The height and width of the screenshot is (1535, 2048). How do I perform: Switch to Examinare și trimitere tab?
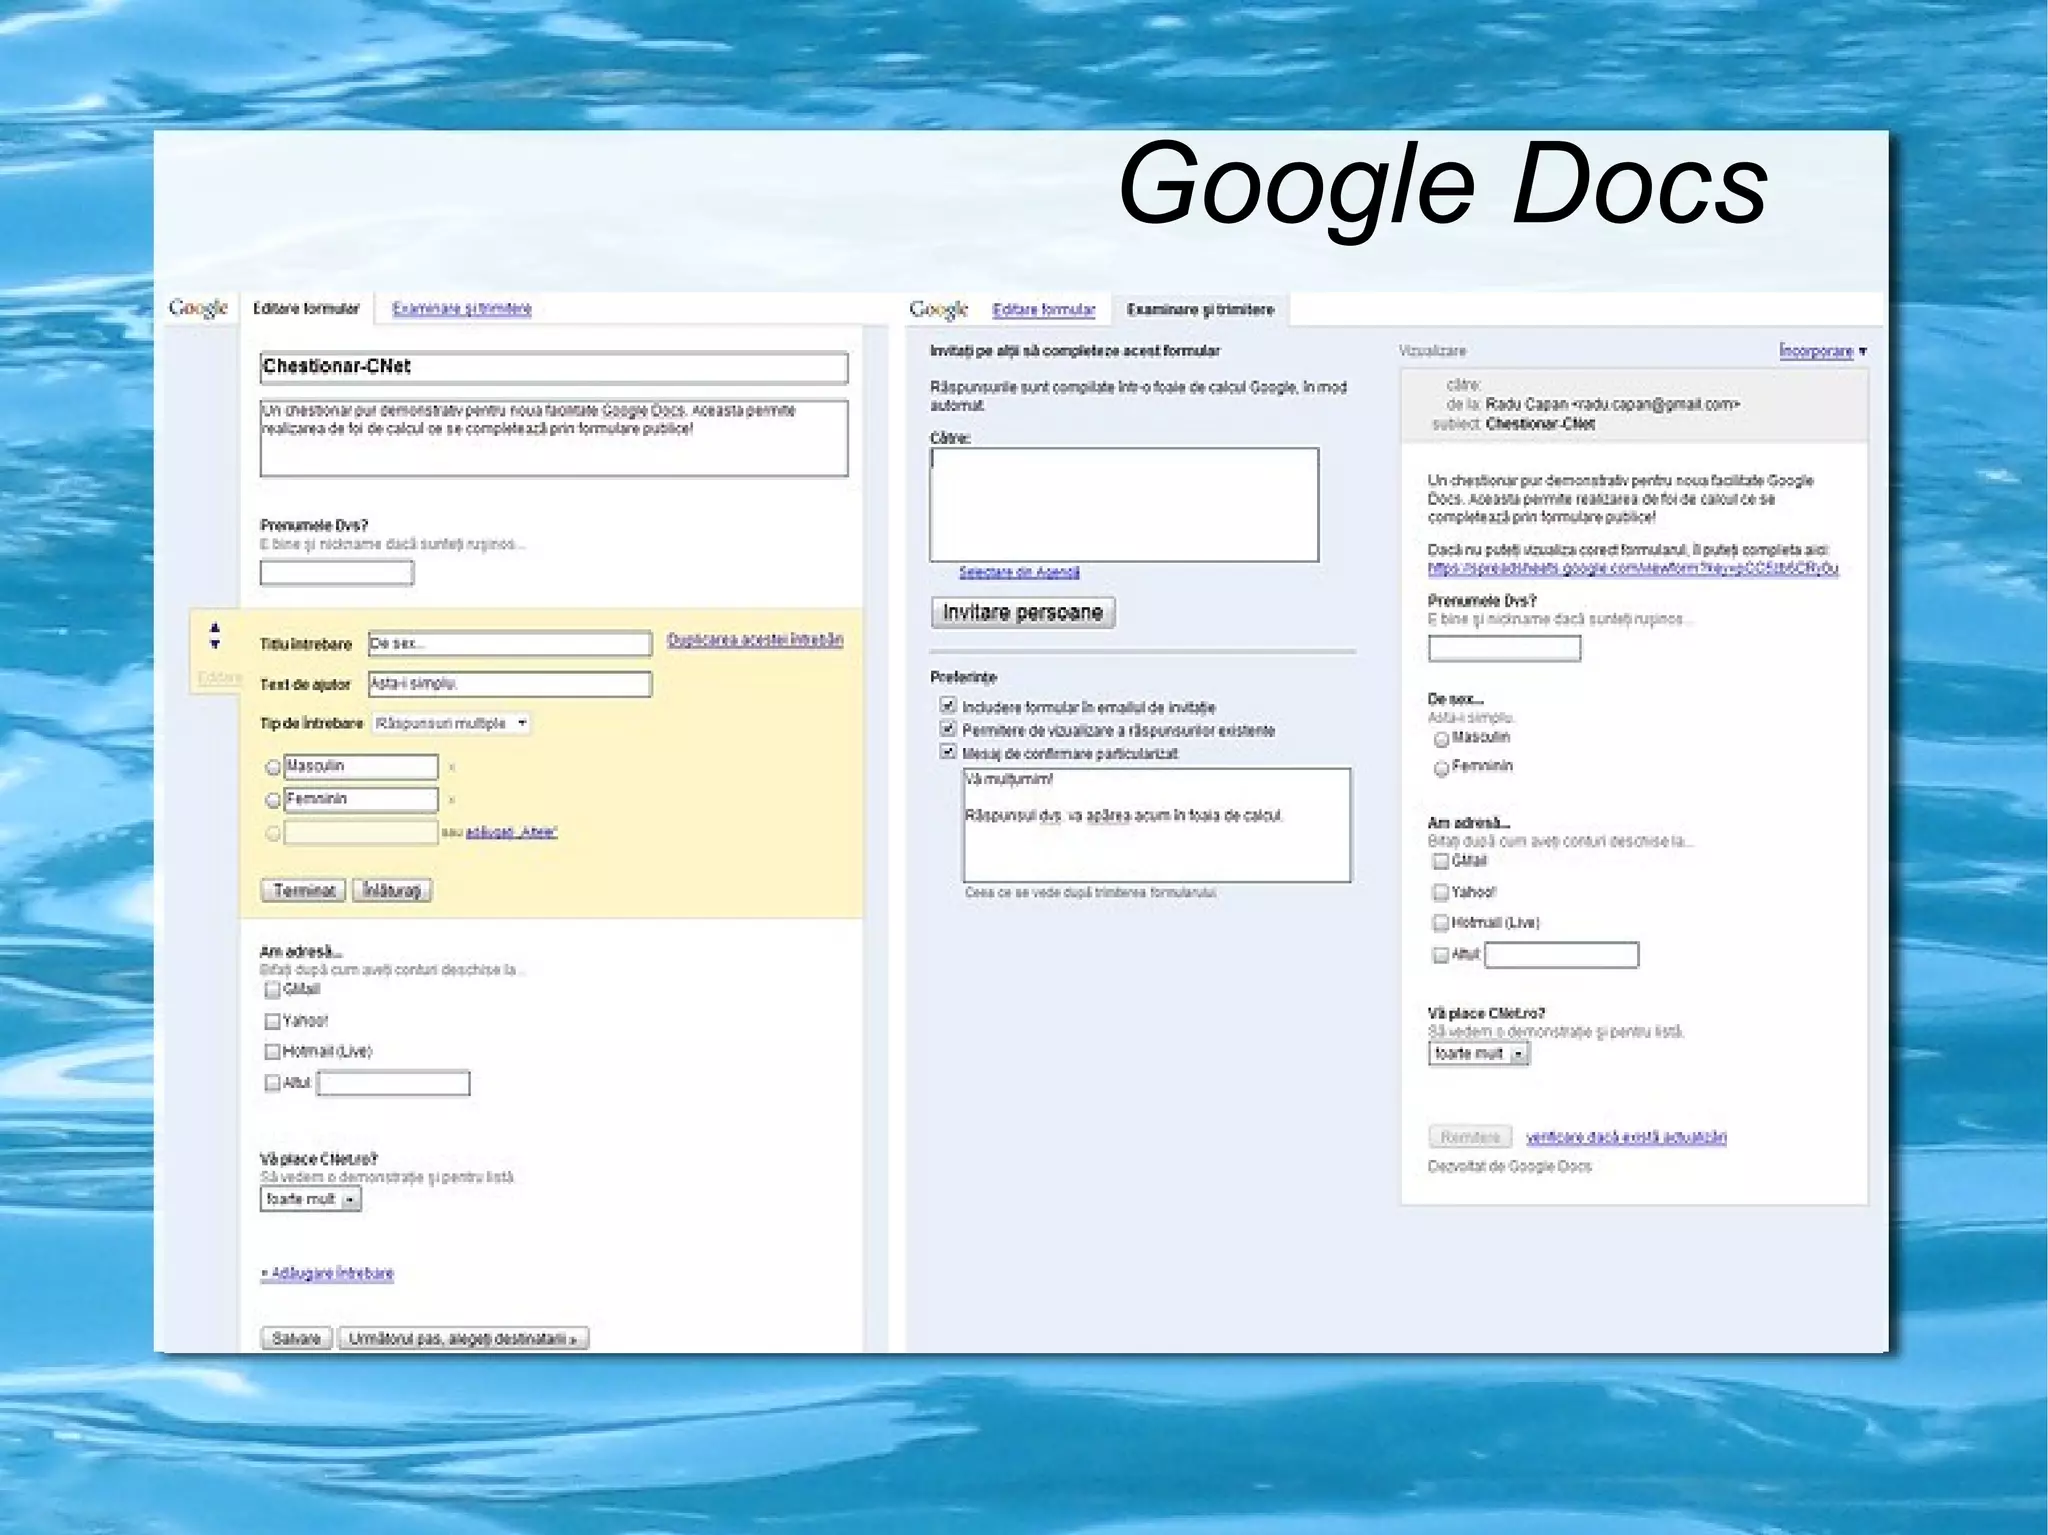[x=461, y=309]
